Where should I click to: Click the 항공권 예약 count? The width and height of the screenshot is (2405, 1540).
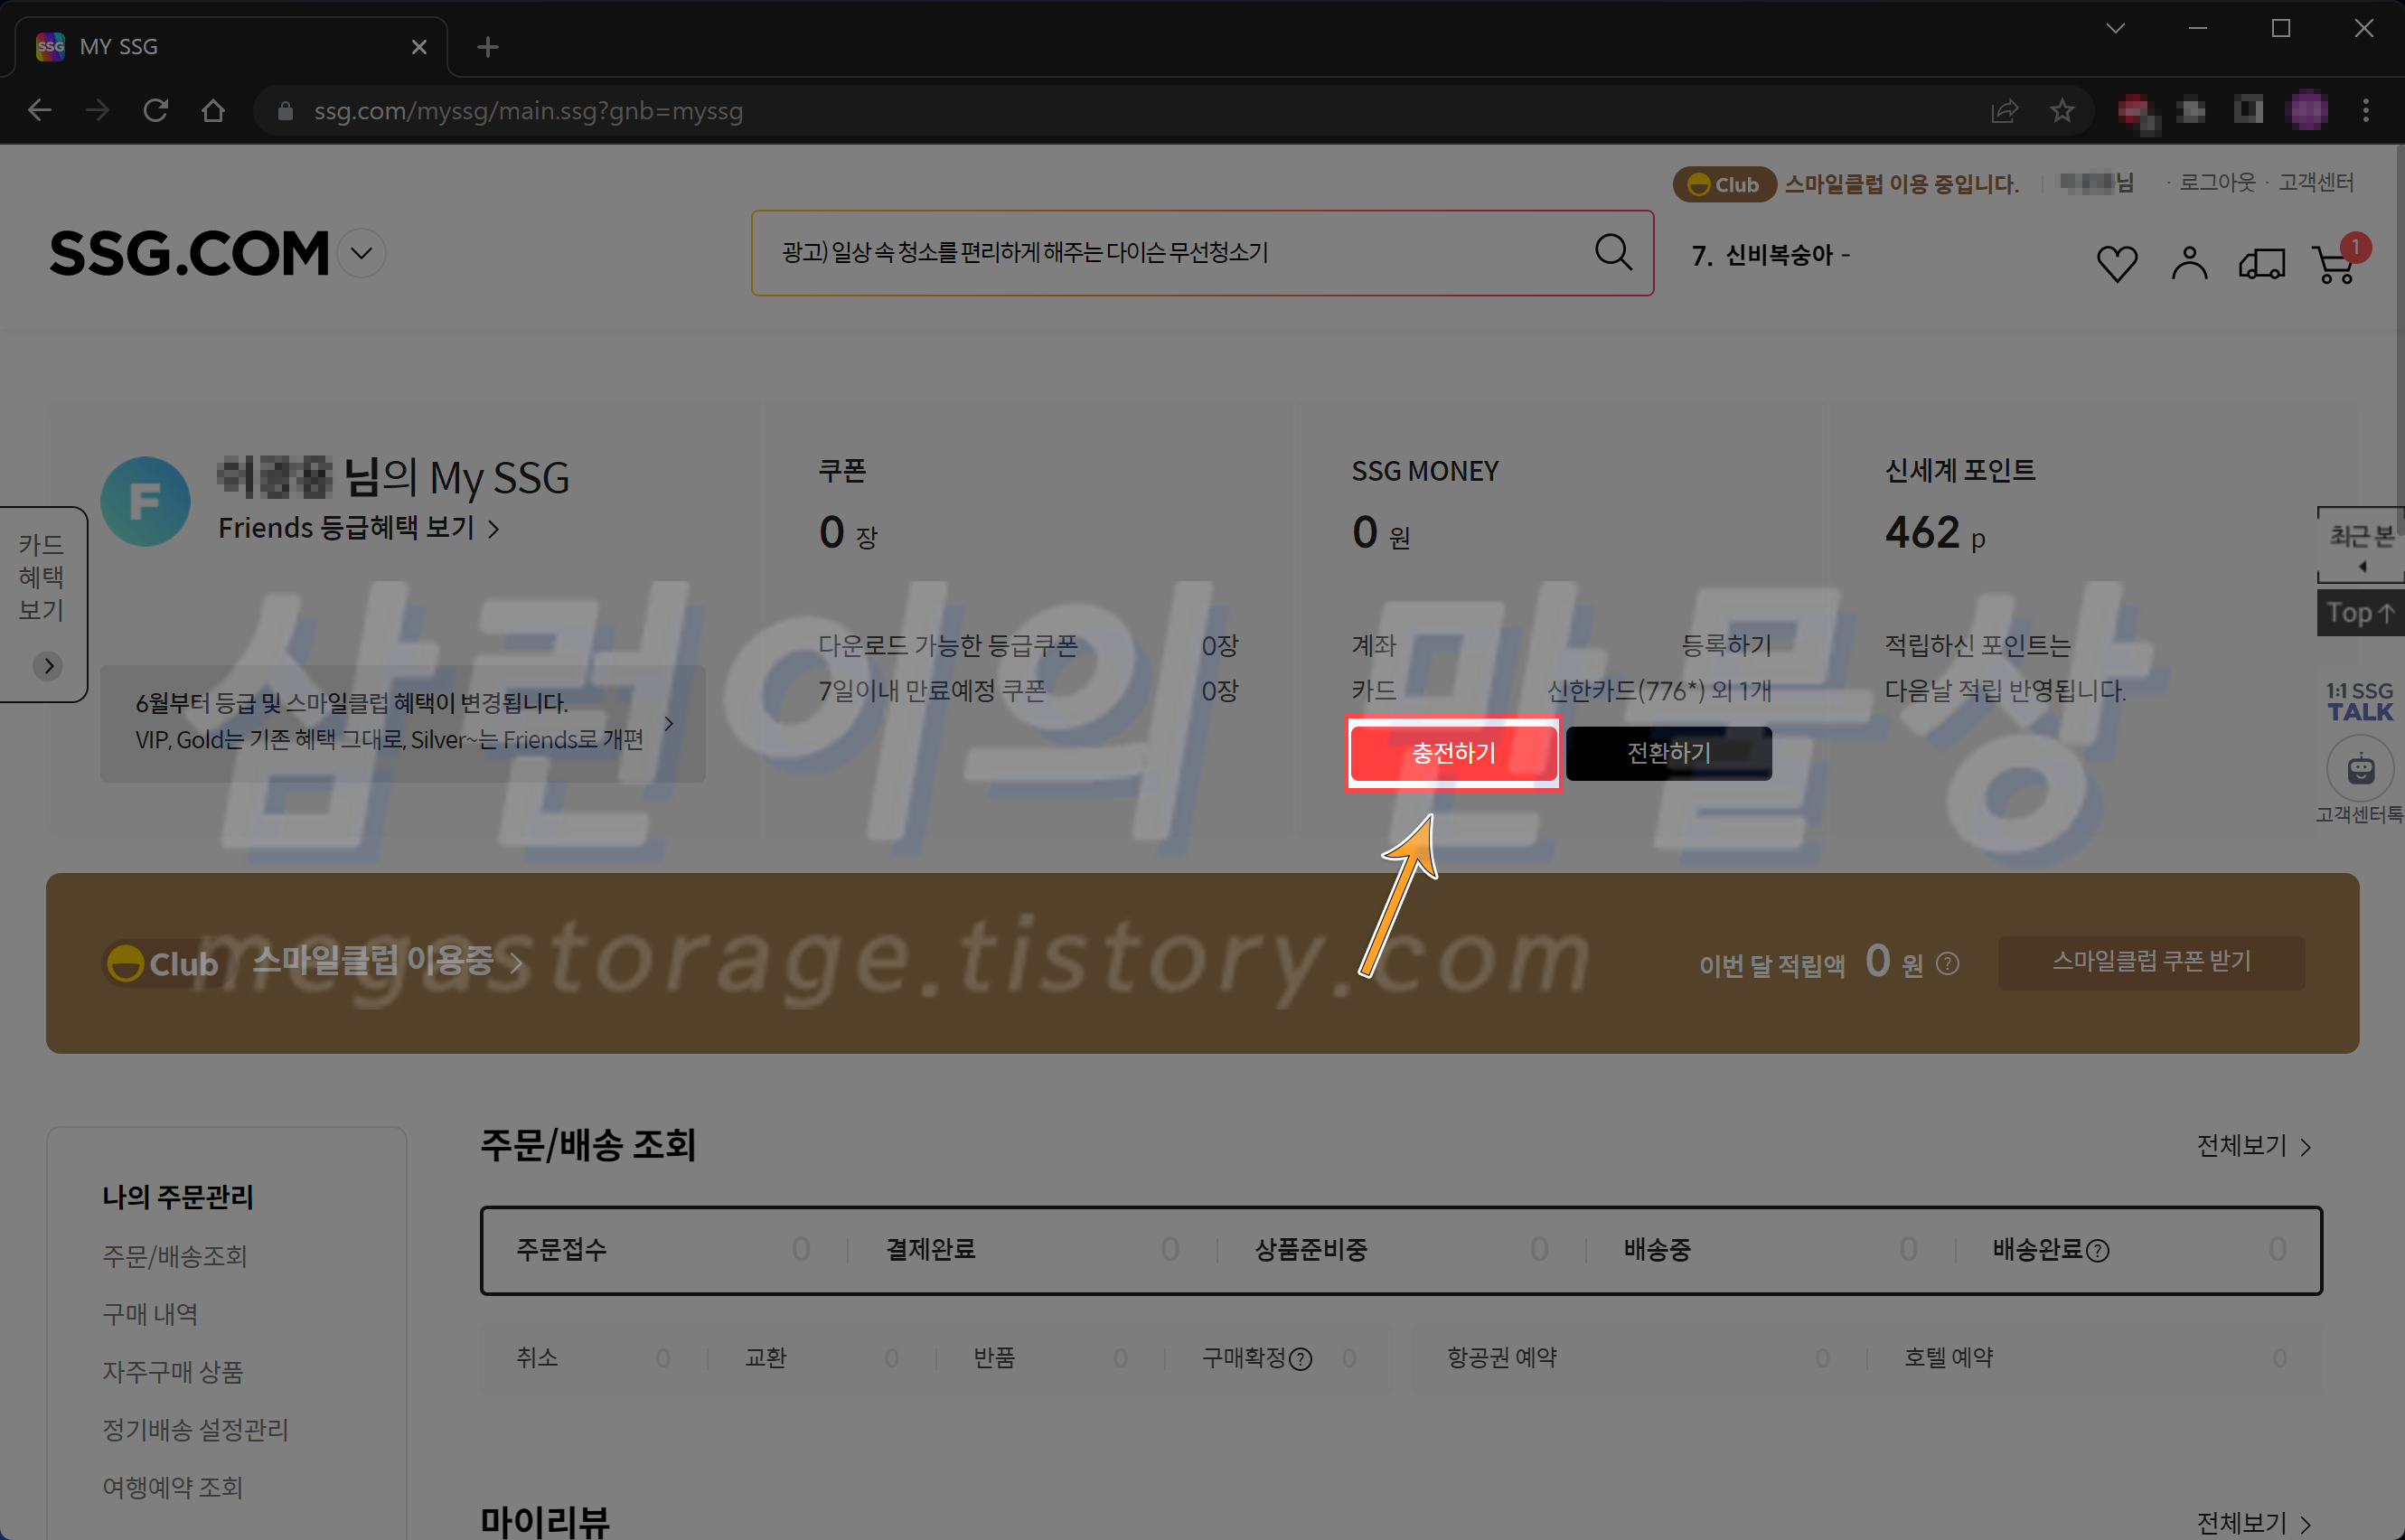[1822, 1359]
